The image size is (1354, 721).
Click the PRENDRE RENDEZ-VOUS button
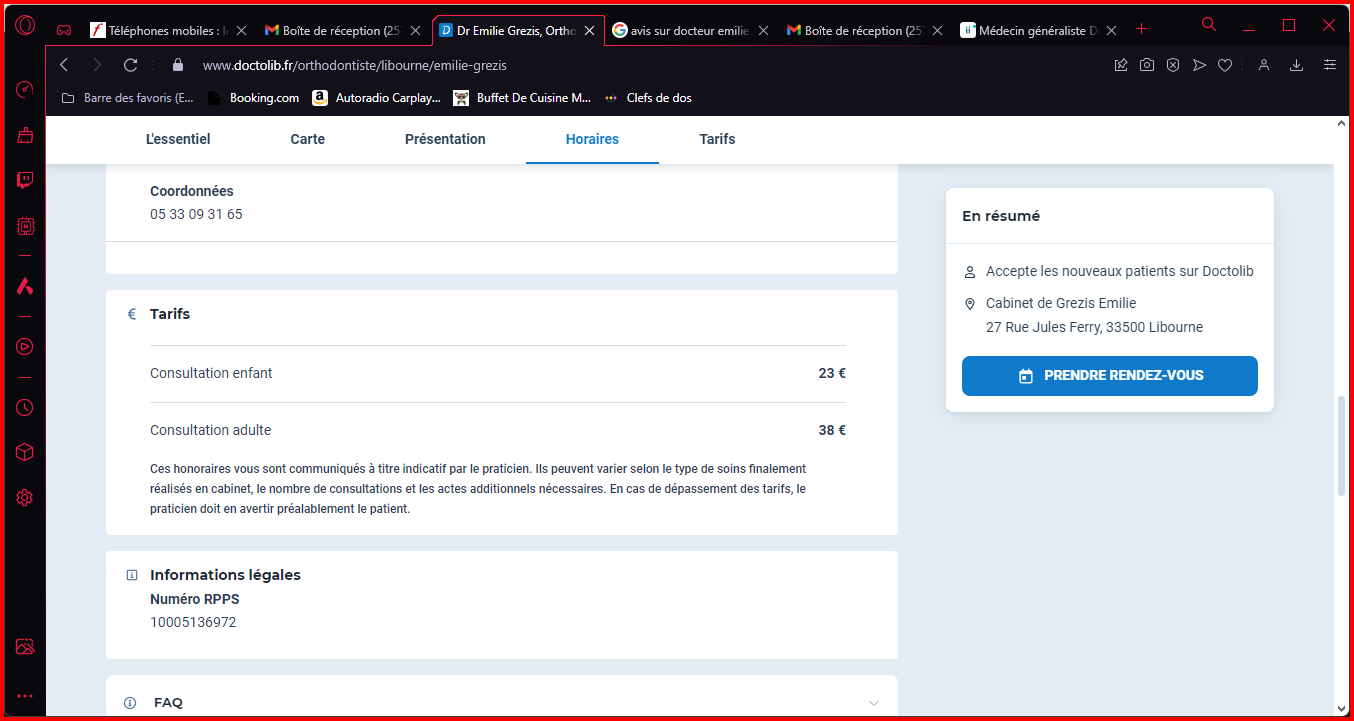1110,376
